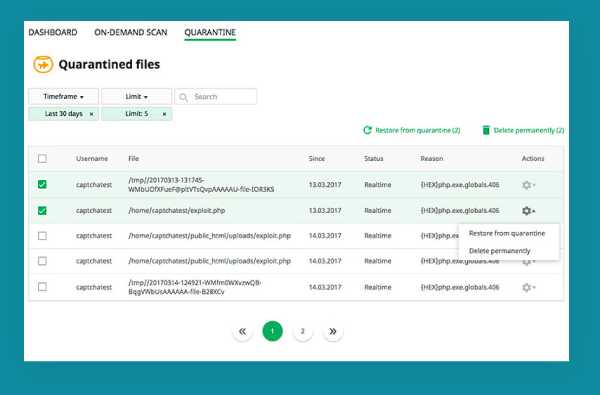This screenshot has width=600, height=395.
Task: Click the Quarantined files logo icon
Action: pyautogui.click(x=43, y=64)
